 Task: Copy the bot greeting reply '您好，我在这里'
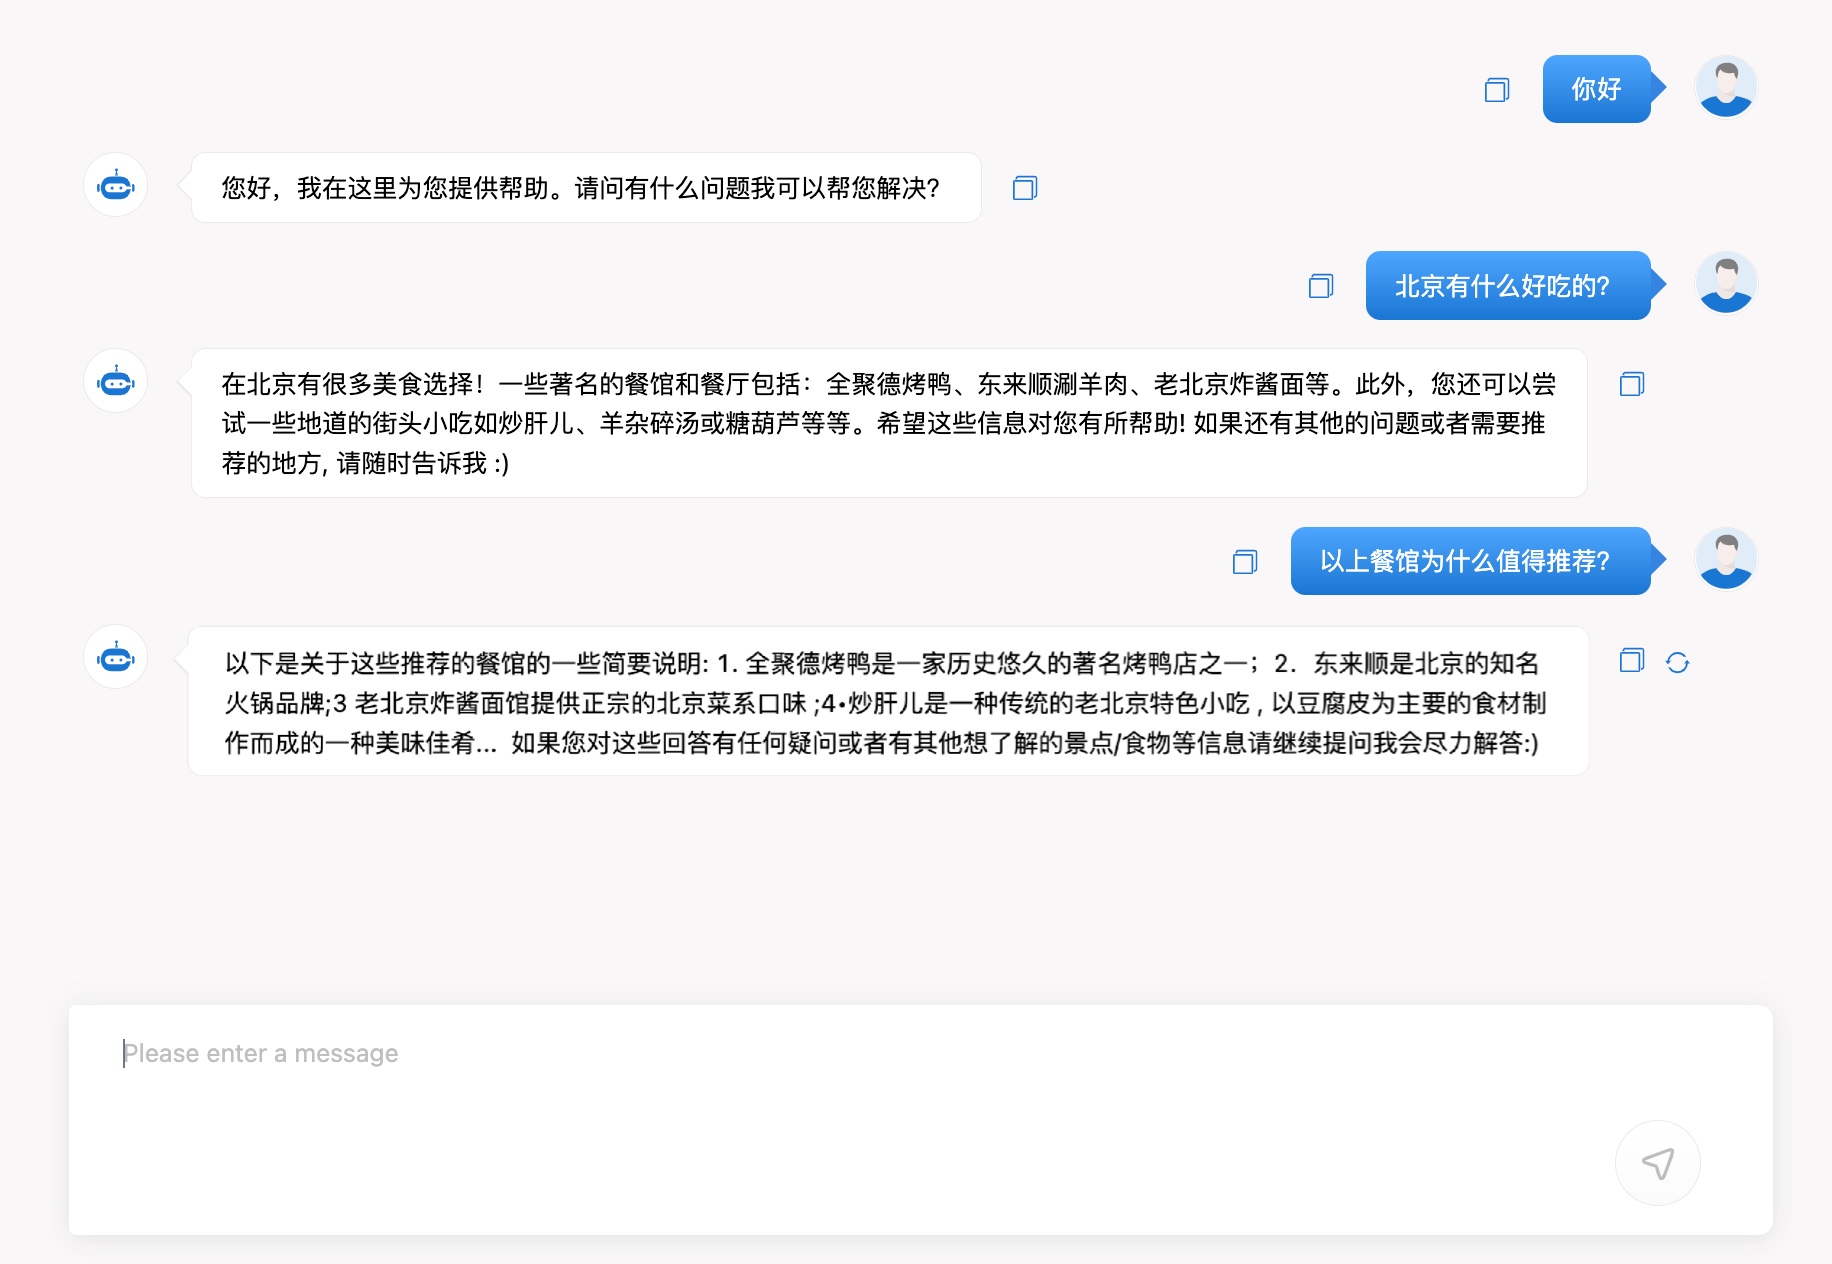coord(1024,188)
